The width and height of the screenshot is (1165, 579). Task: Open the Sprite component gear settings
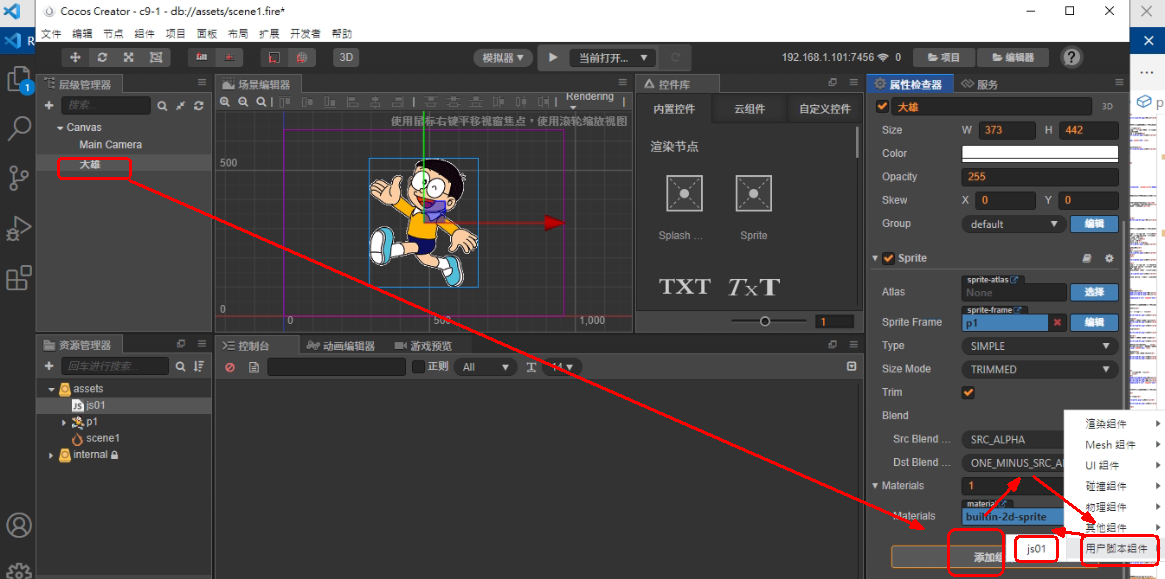[1109, 259]
